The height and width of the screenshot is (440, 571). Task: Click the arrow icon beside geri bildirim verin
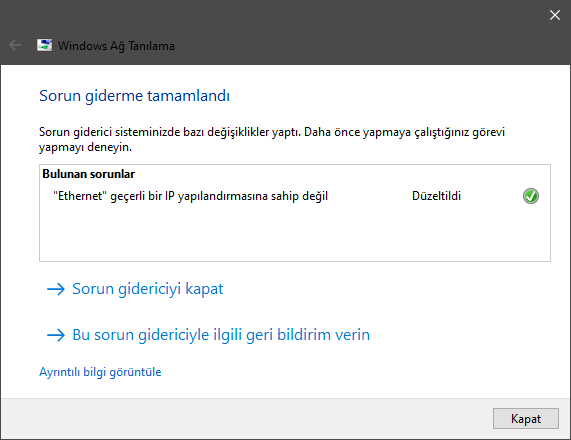pos(56,335)
